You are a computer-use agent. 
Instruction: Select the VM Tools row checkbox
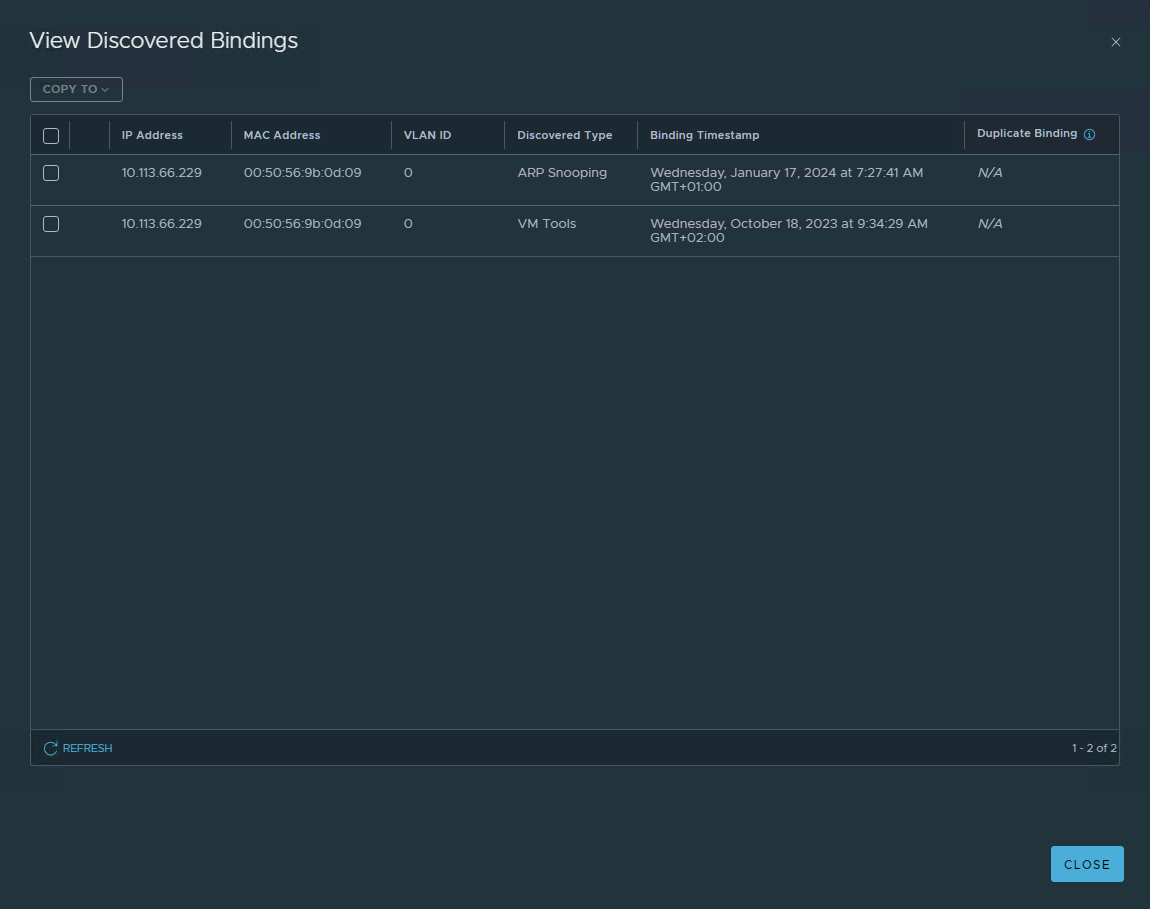point(51,224)
